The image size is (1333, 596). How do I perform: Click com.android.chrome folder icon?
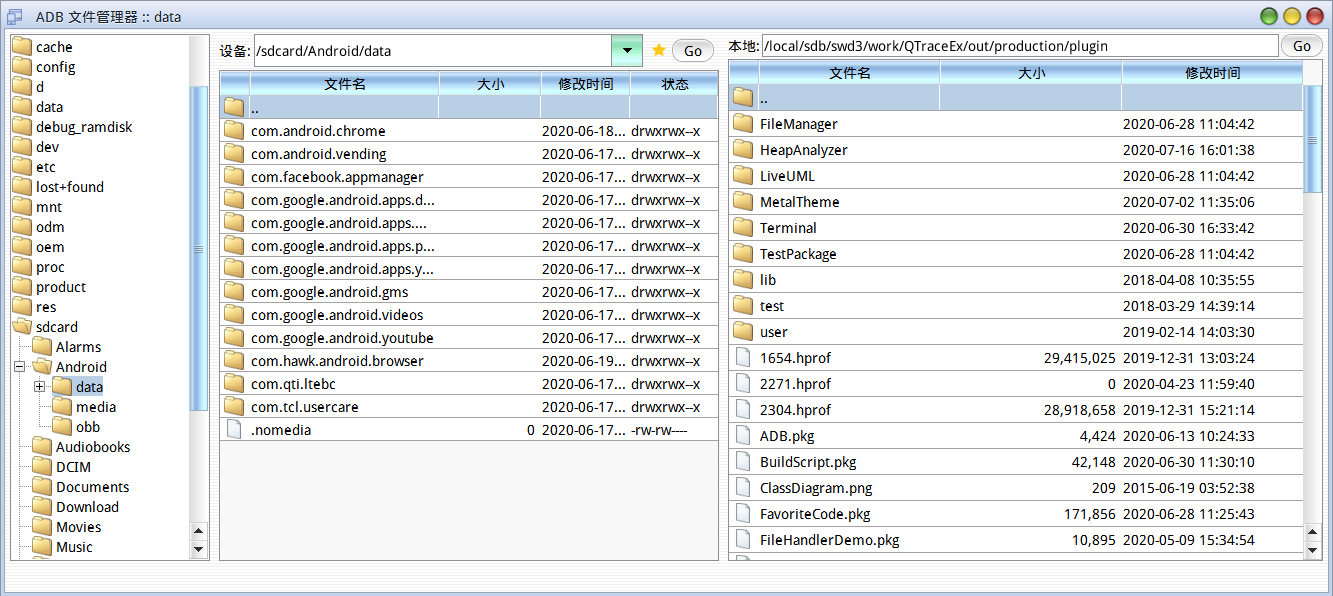[234, 130]
